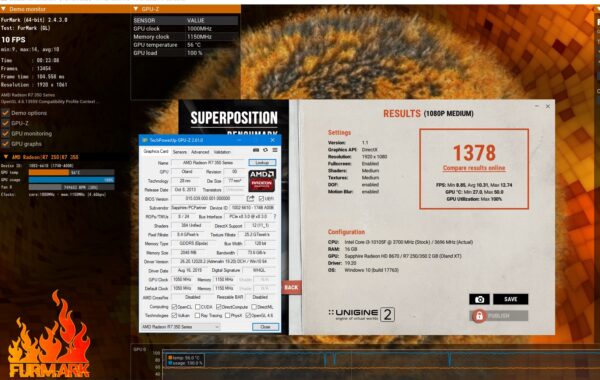Click the GPU-Z refresh icon
This screenshot has width=600, height=380.
(x=265, y=150)
